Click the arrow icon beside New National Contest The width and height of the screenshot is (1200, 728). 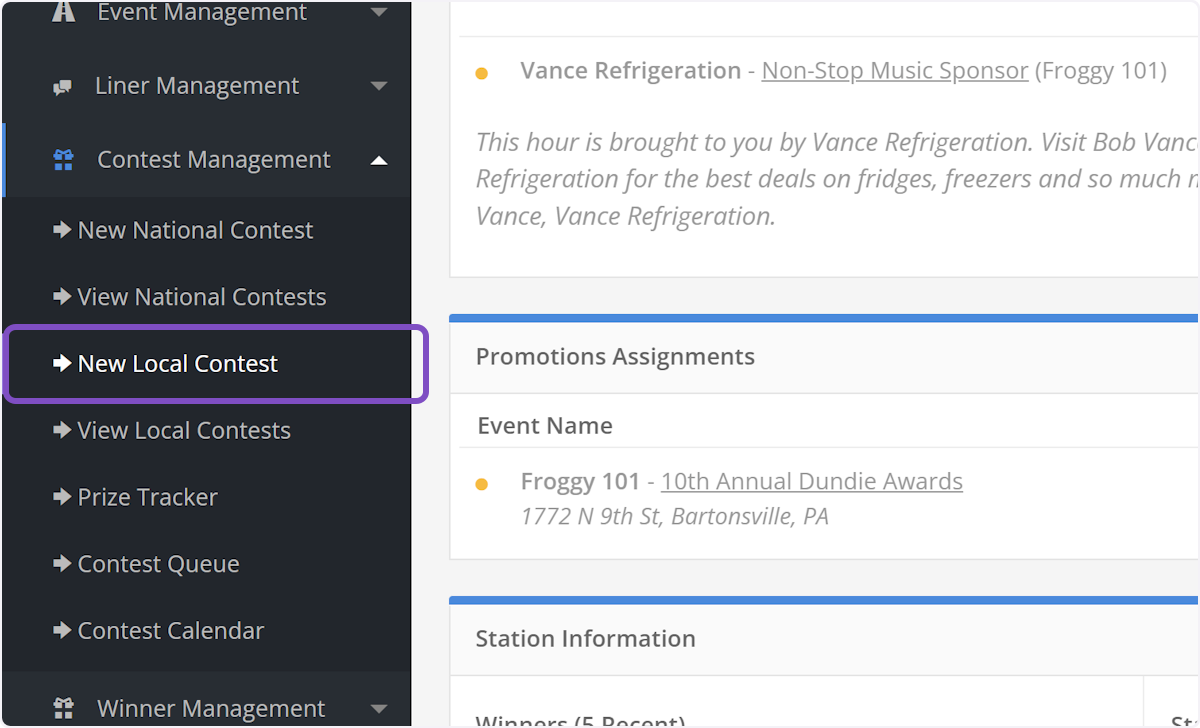coord(62,230)
